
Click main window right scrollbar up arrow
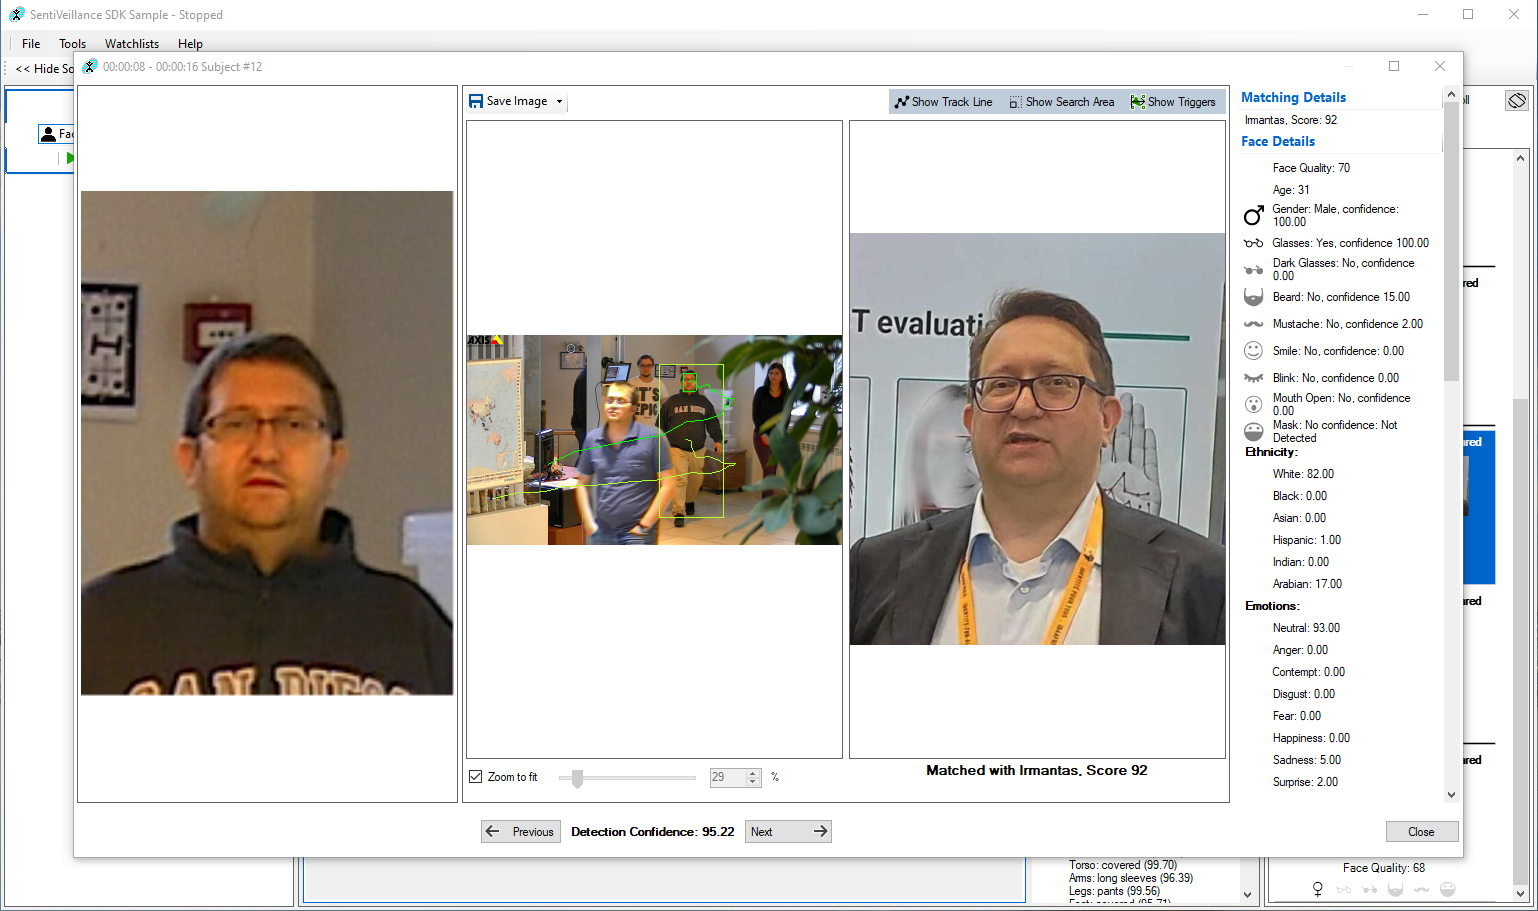tap(1520, 158)
